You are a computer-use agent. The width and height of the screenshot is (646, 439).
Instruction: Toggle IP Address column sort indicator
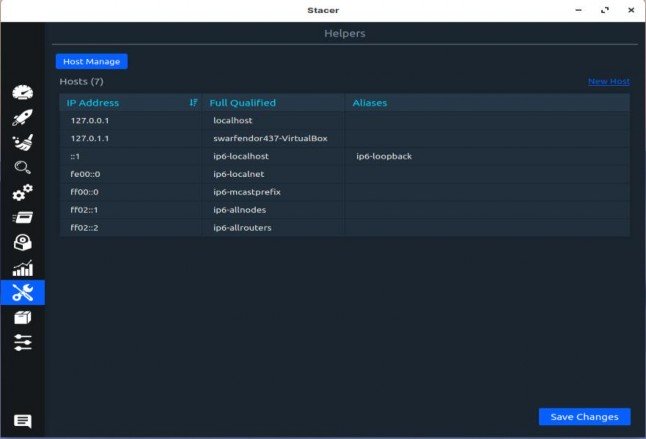tap(193, 103)
